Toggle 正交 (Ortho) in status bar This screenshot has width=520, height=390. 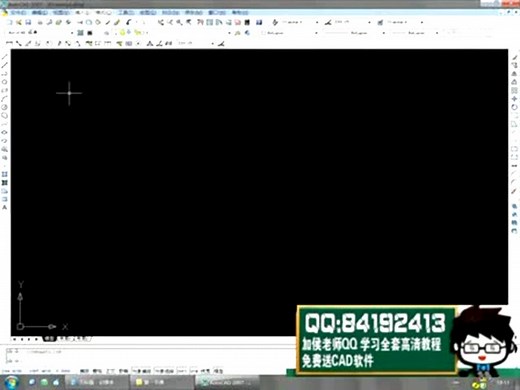click(x=111, y=371)
